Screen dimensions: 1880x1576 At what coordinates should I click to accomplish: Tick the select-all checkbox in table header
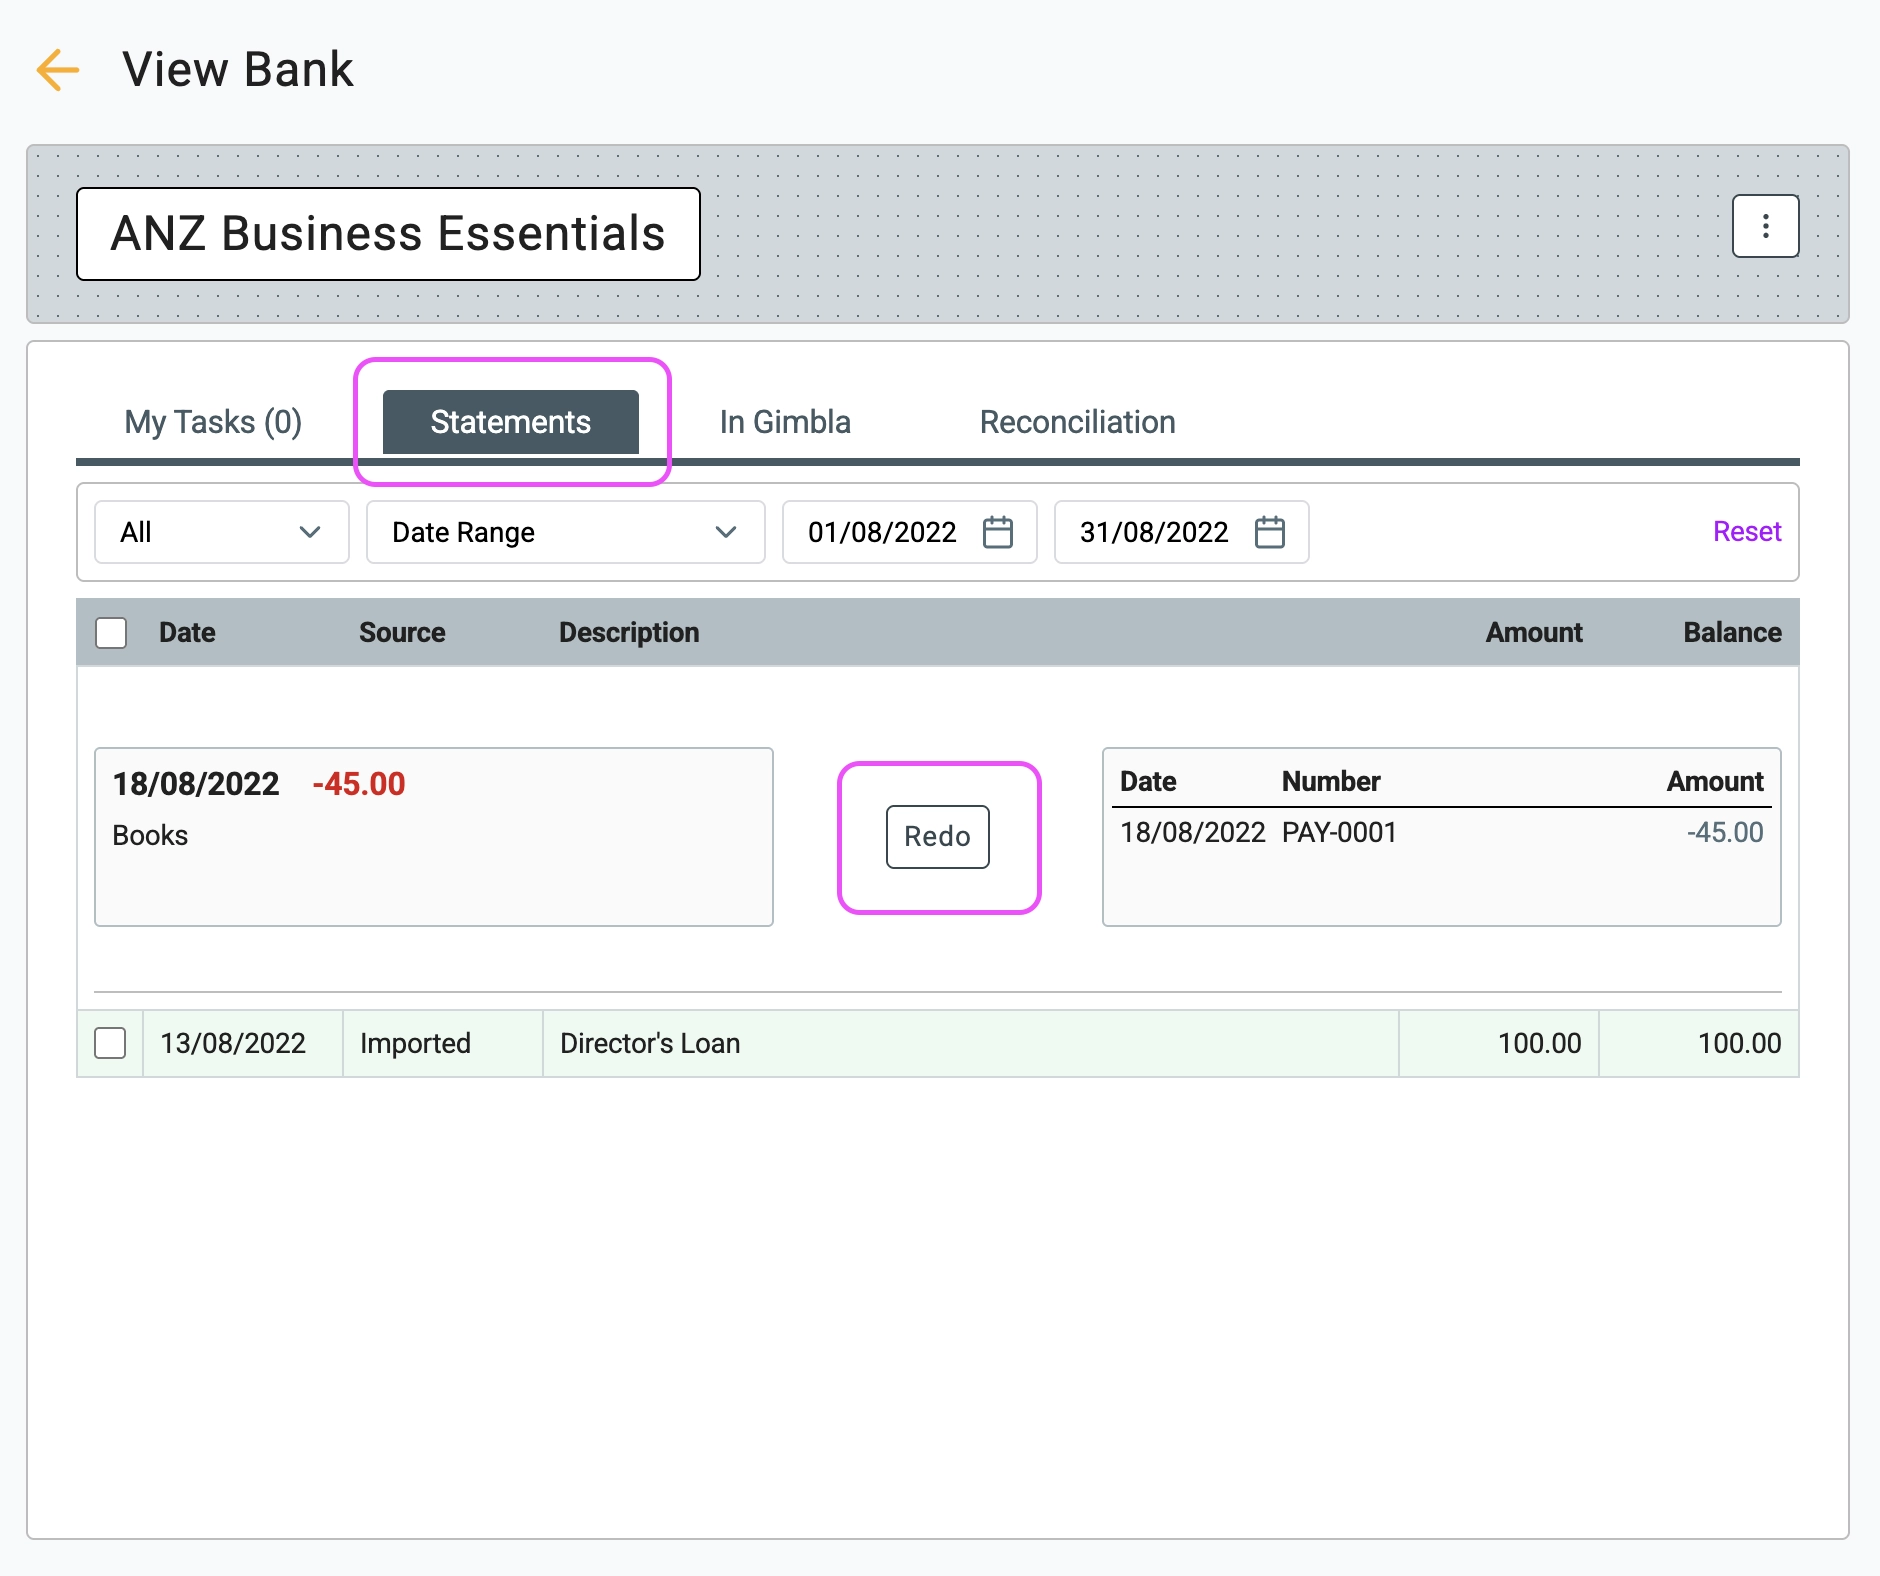pos(111,633)
